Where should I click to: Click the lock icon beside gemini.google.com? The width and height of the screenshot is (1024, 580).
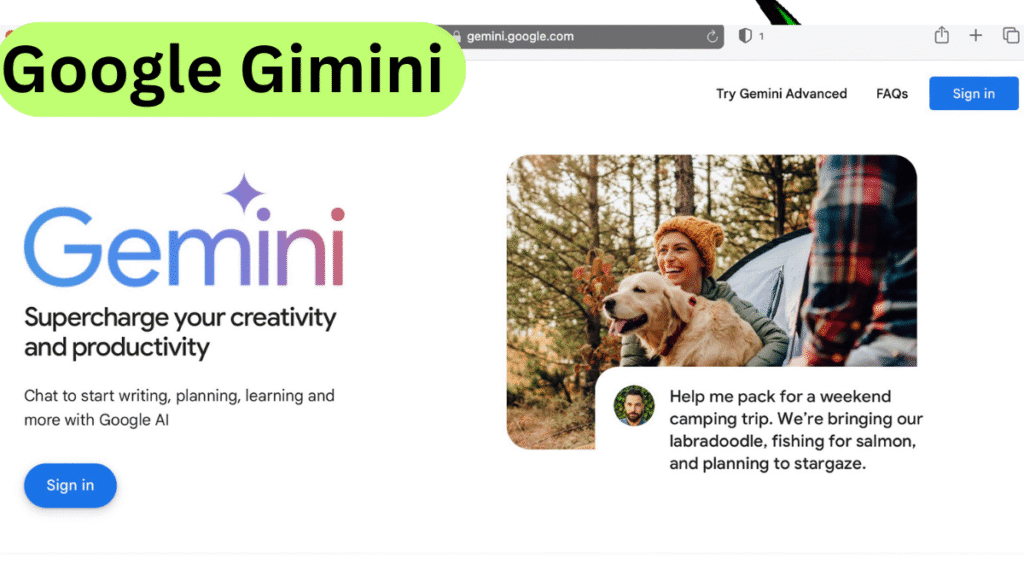point(457,37)
